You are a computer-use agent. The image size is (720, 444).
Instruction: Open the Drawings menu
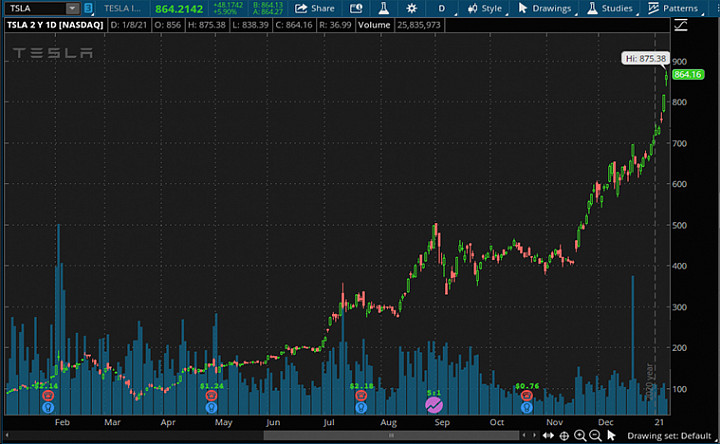545,8
